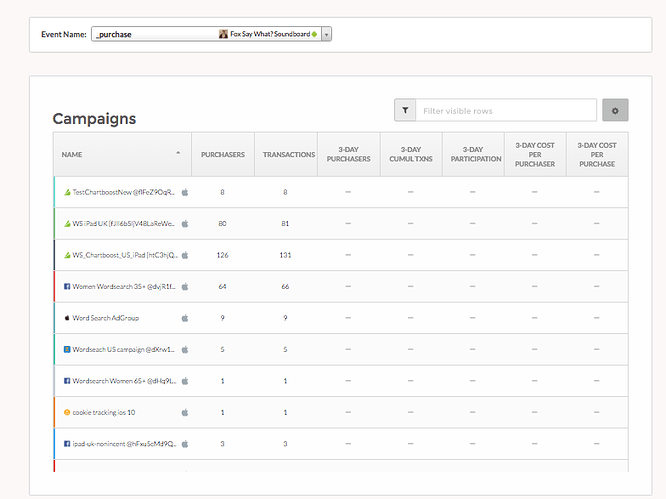This screenshot has height=499, width=666.
Task: Sort by 3-DAY CUMUL TXNS column
Action: click(x=411, y=155)
